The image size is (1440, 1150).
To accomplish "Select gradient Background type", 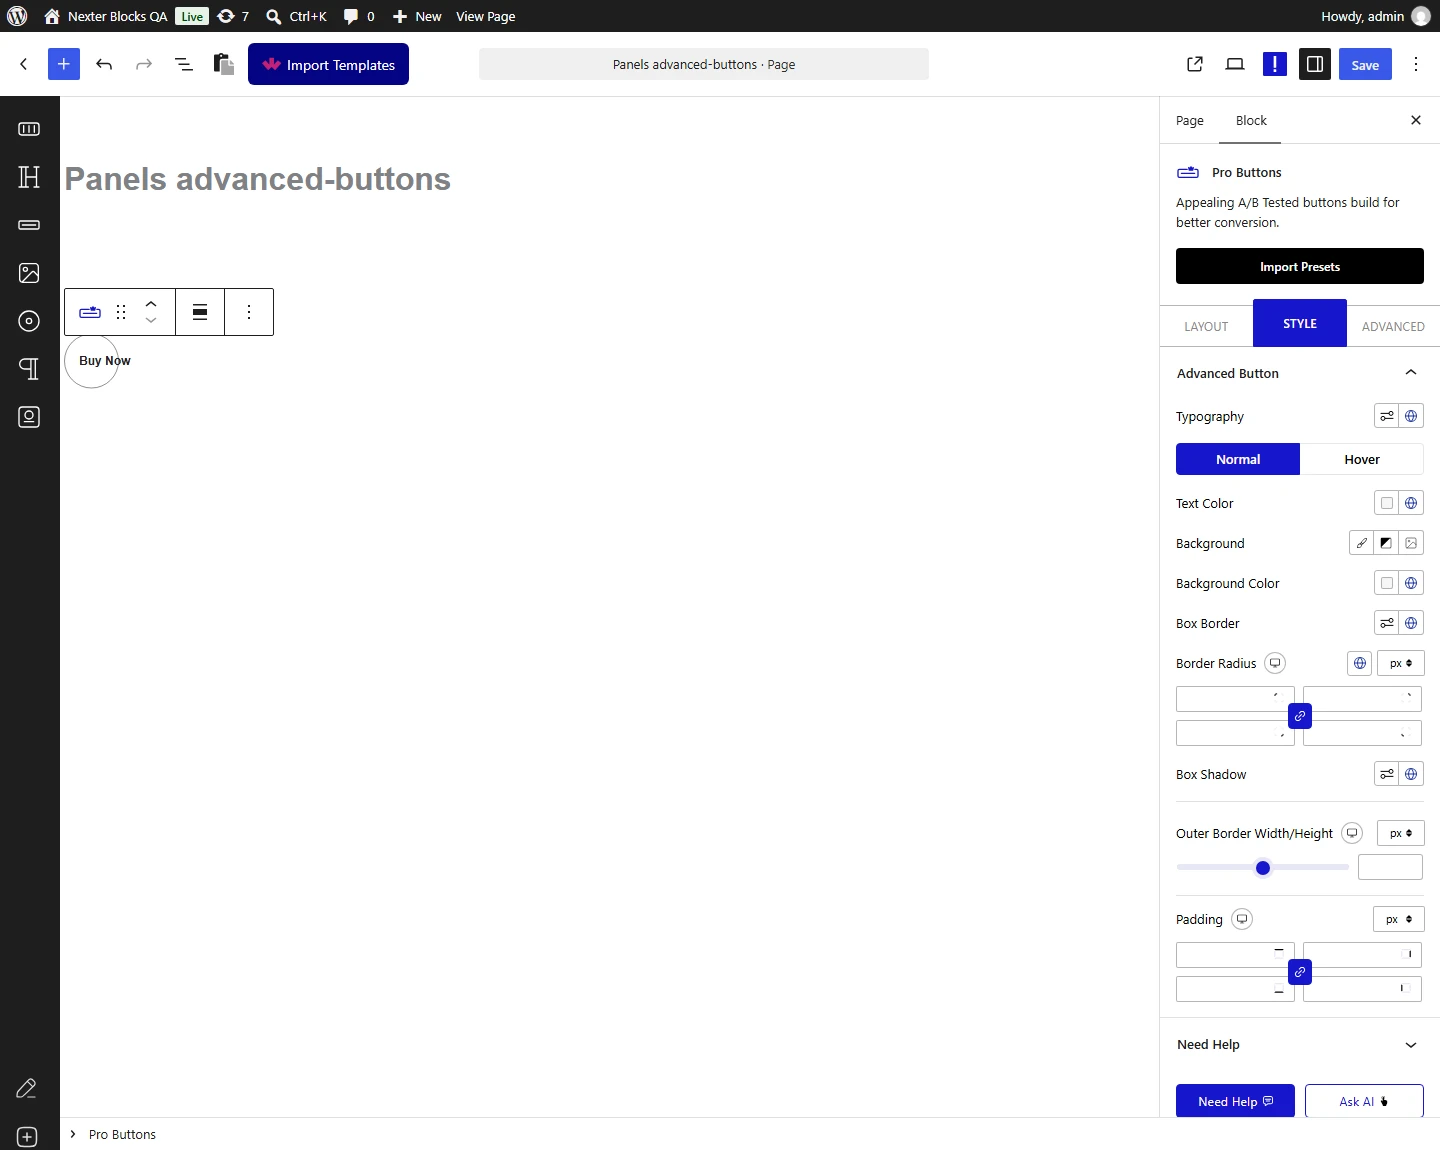I will click(x=1386, y=543).
